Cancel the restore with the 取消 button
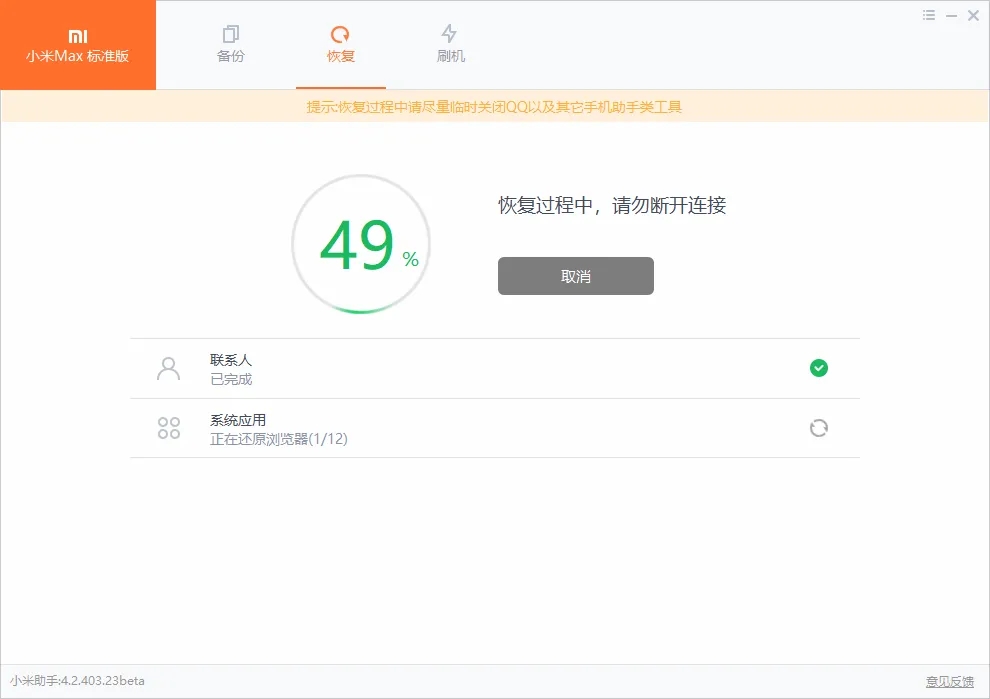990x699 pixels. point(575,276)
